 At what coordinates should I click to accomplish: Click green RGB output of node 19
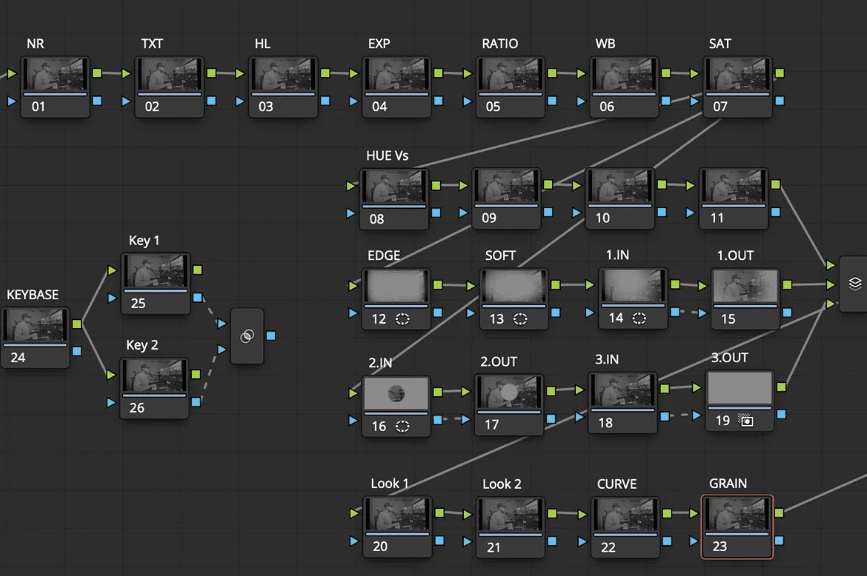point(781,387)
